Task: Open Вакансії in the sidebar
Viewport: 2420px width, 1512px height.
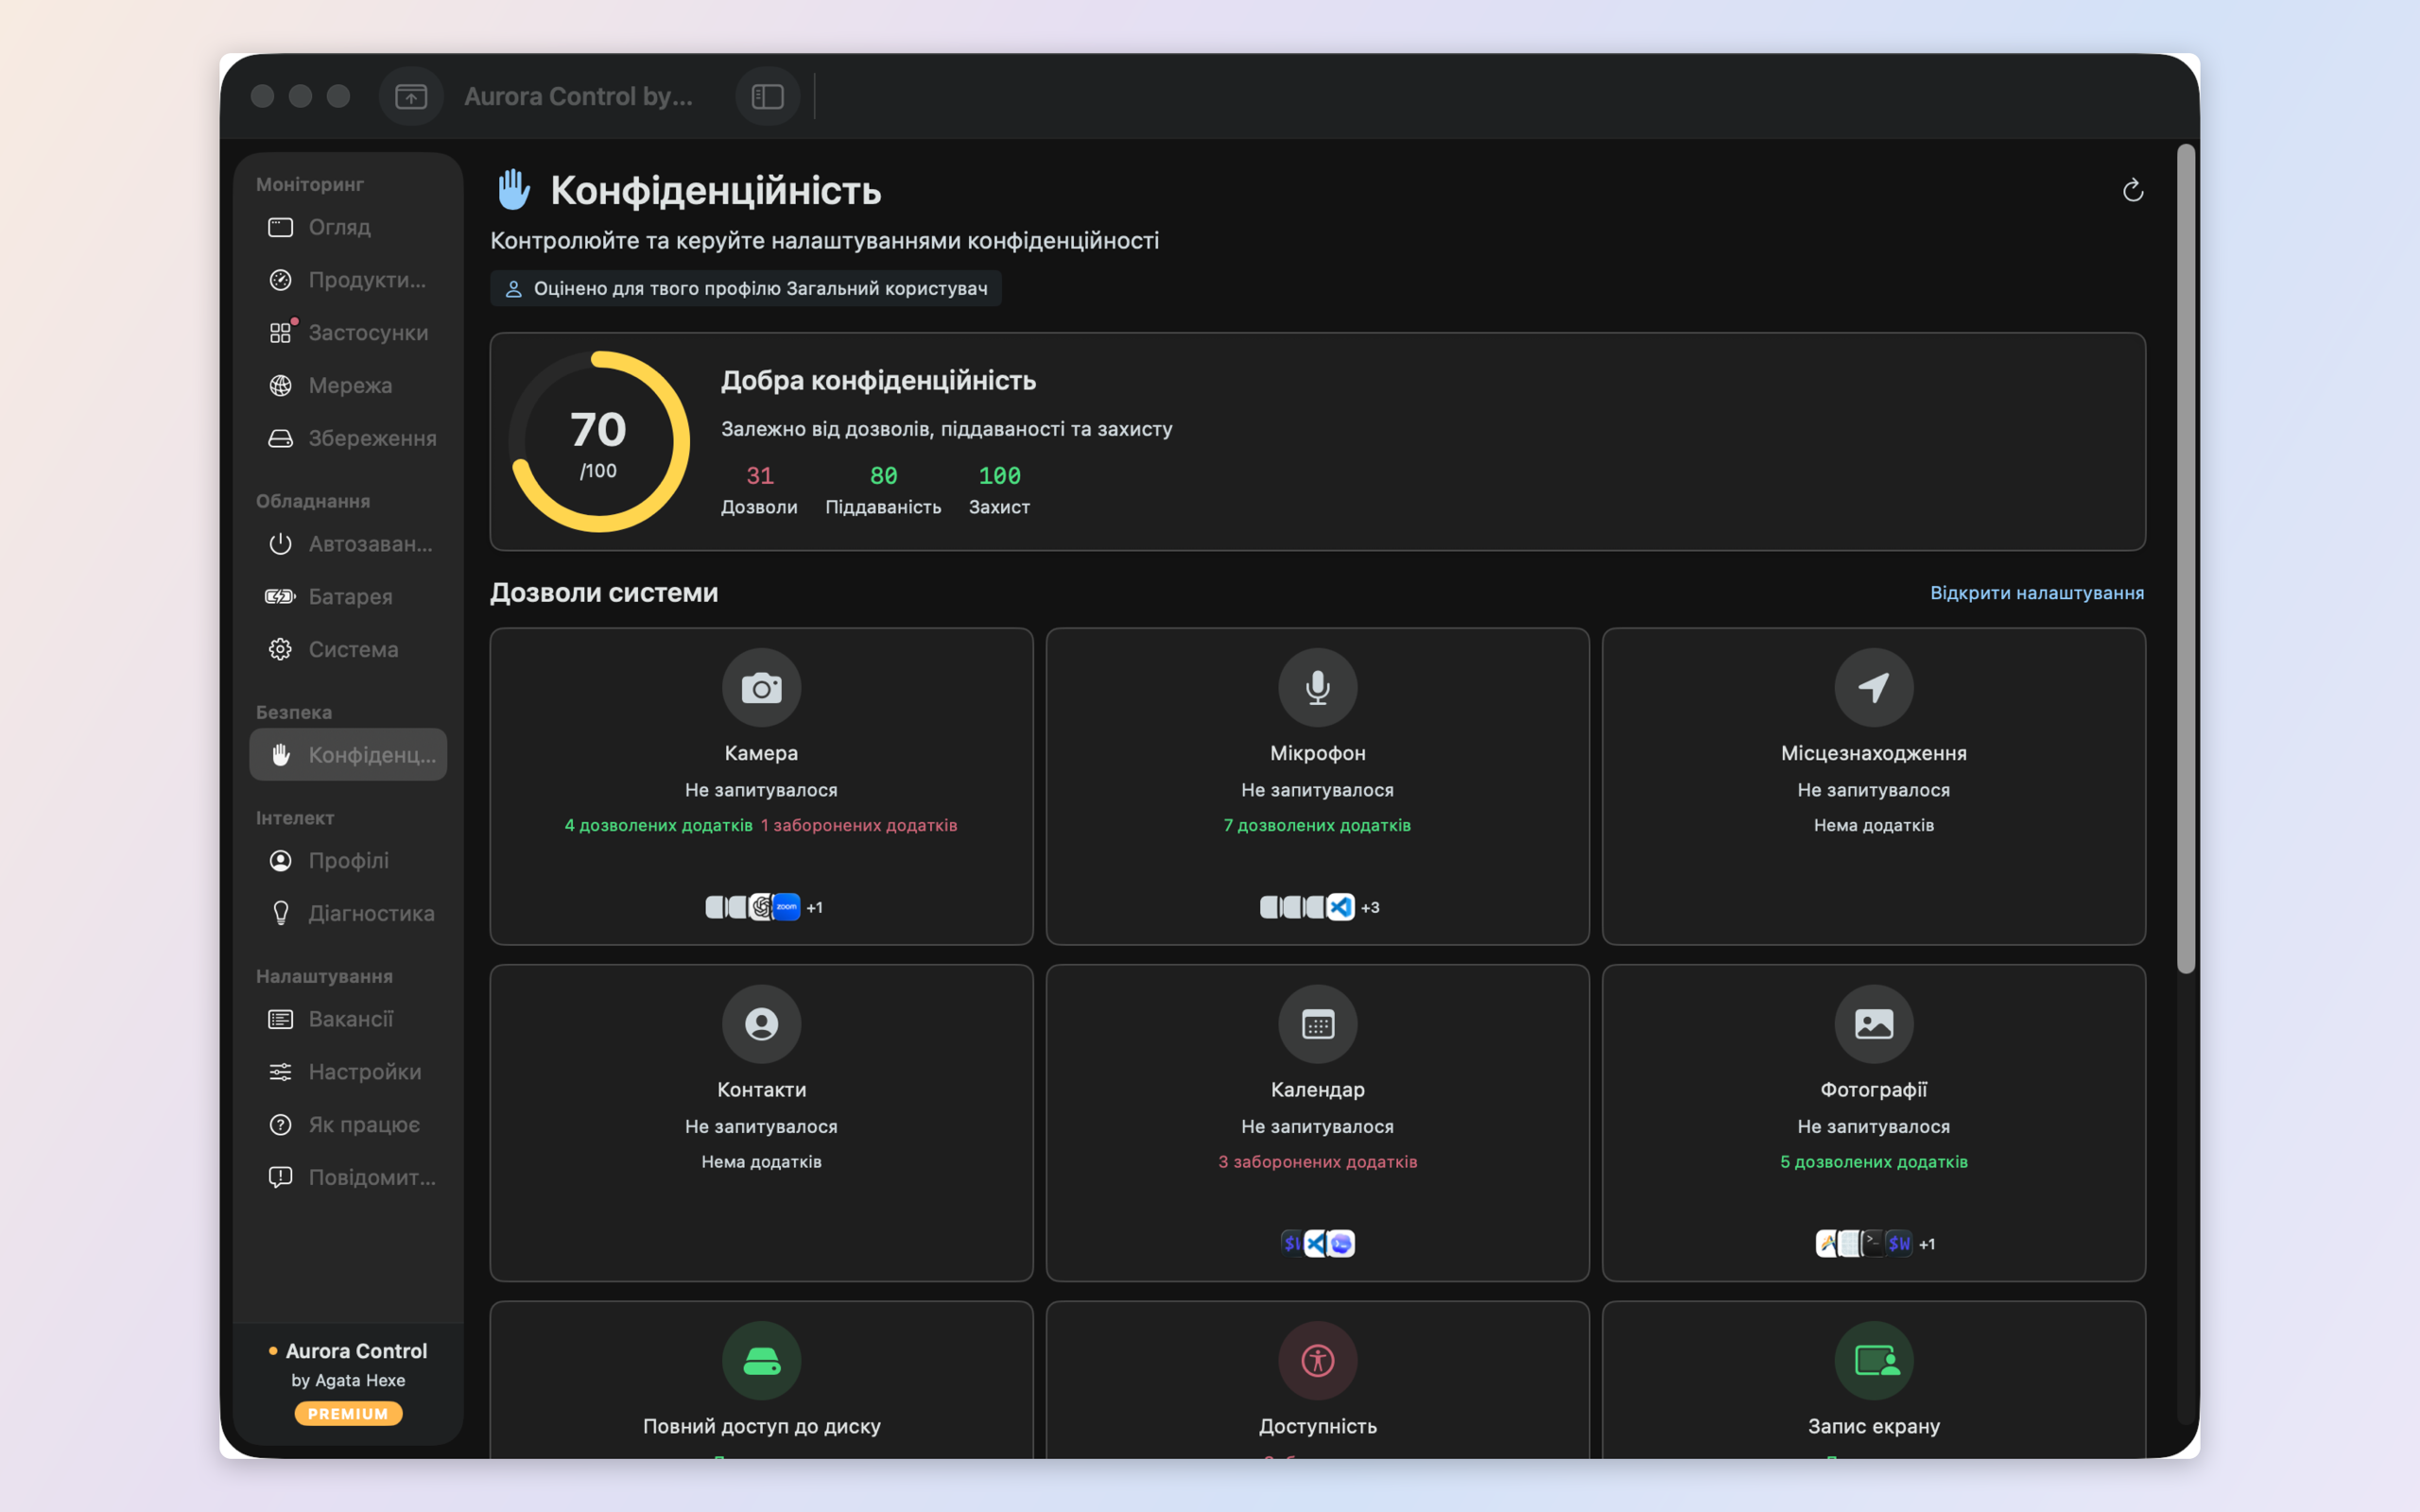Action: (348, 1019)
